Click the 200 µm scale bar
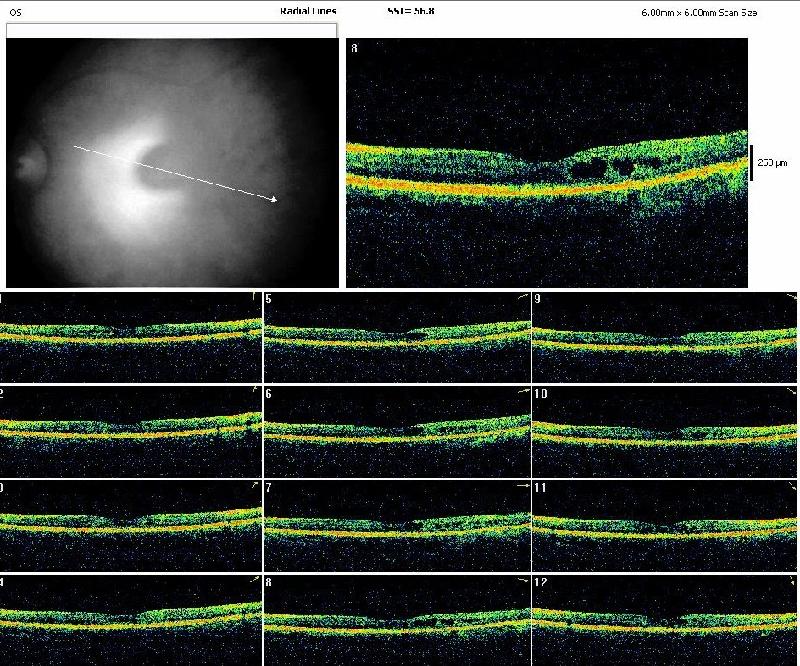 click(751, 162)
